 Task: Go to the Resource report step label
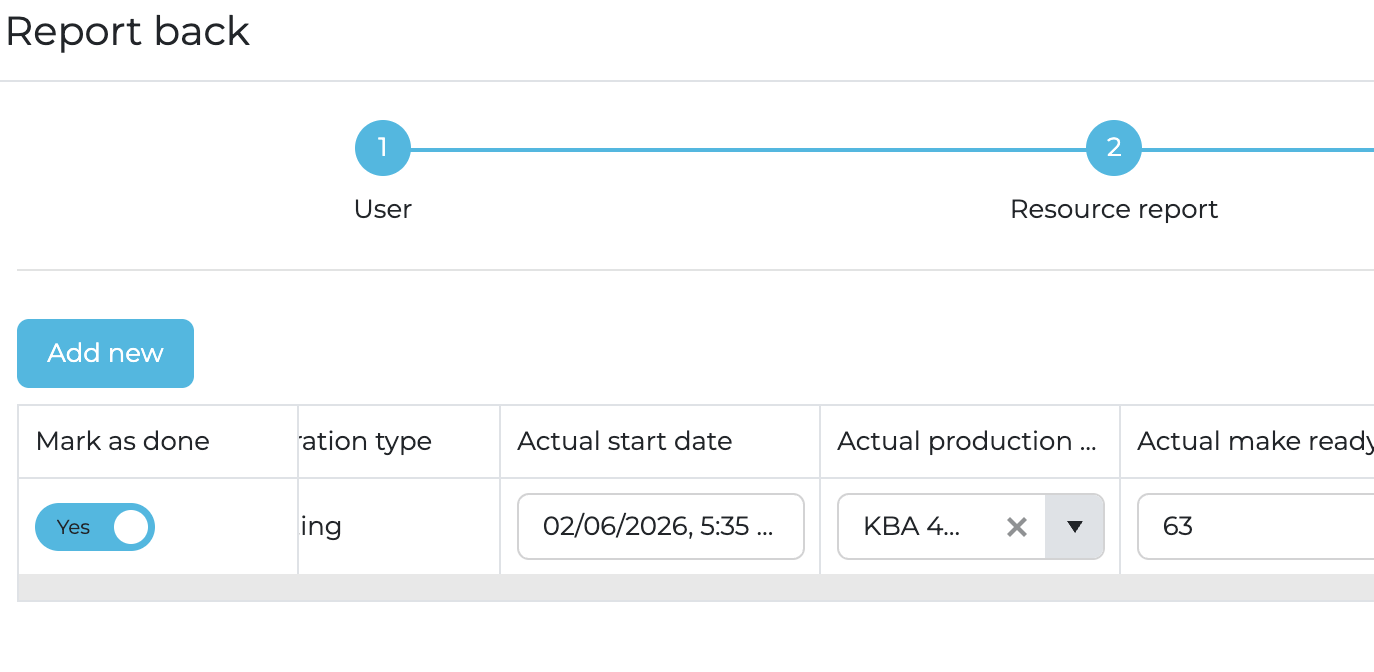click(1113, 209)
